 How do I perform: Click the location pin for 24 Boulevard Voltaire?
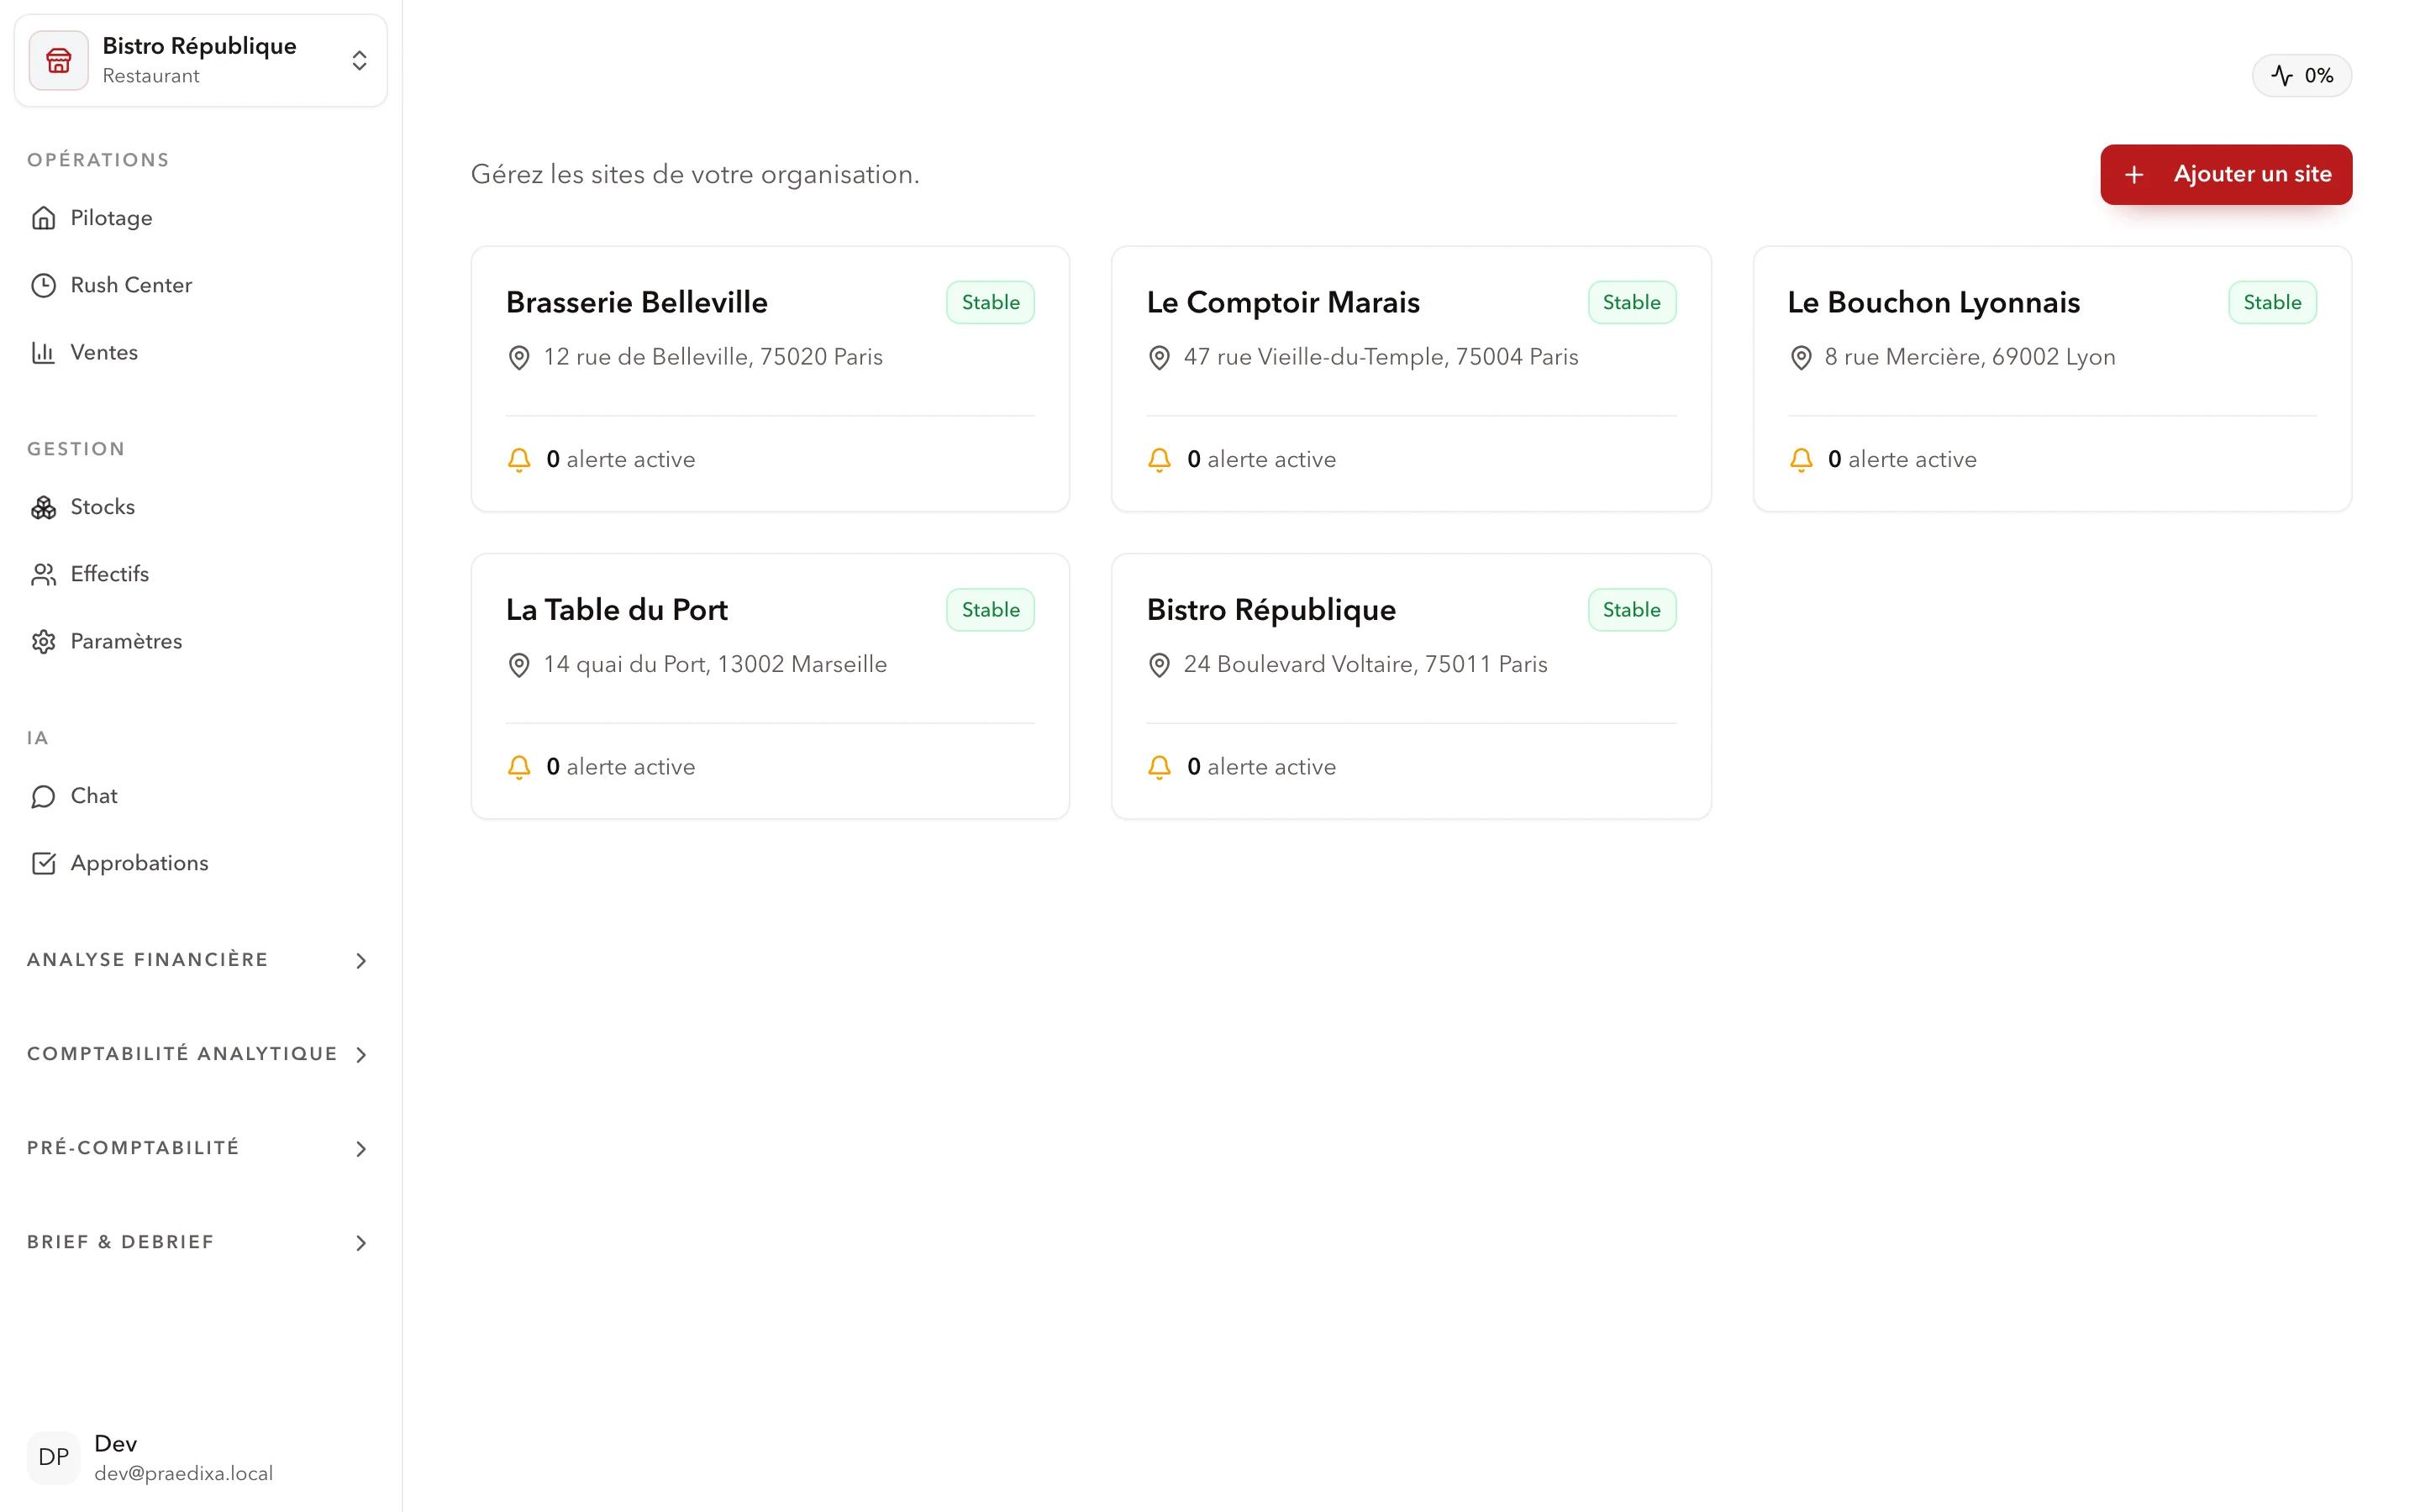coord(1159,664)
